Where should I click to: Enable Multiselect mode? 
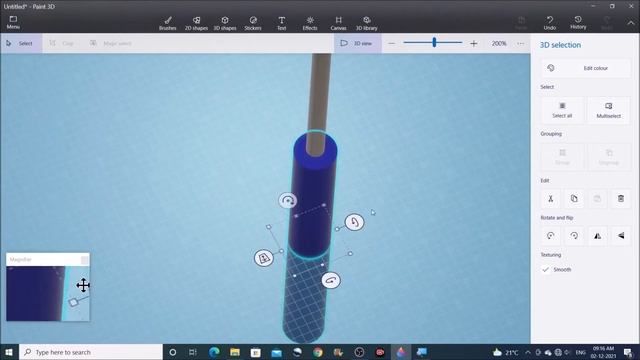click(x=609, y=110)
